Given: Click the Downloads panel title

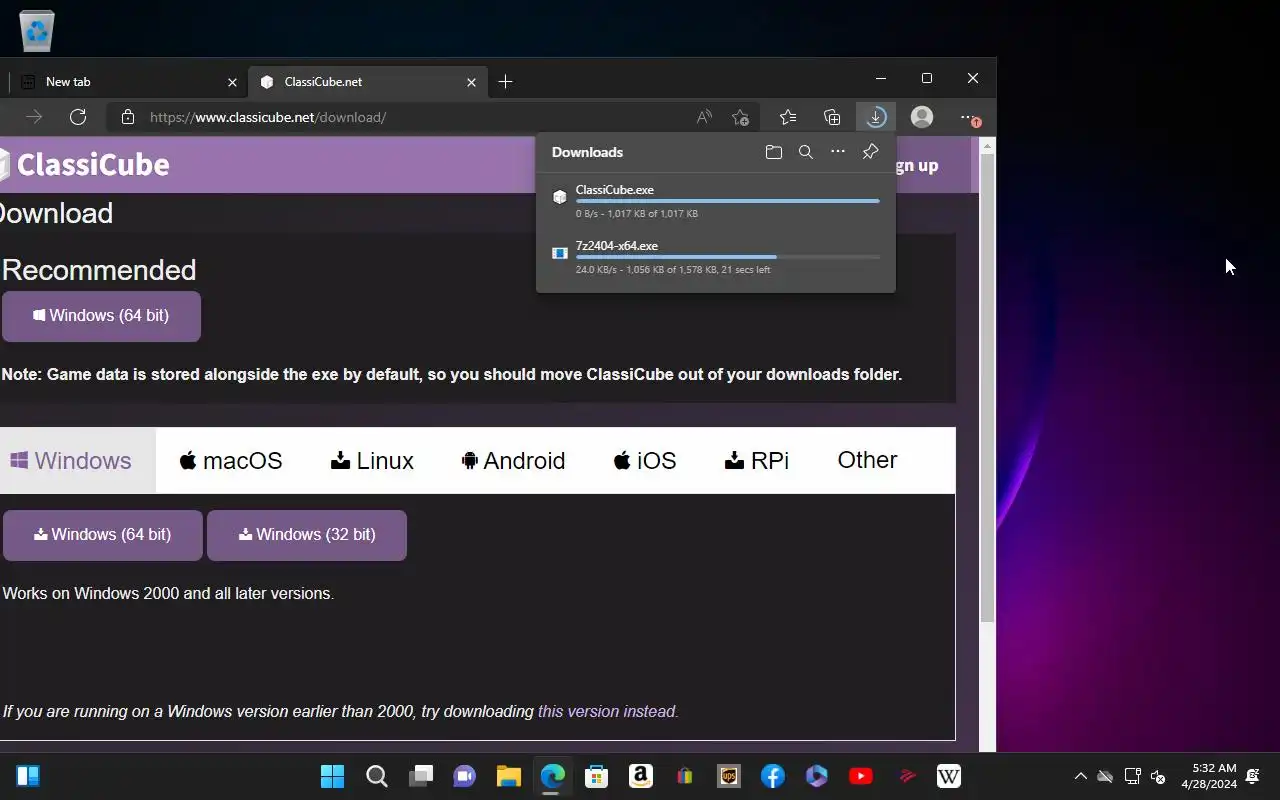Looking at the screenshot, I should tap(587, 152).
